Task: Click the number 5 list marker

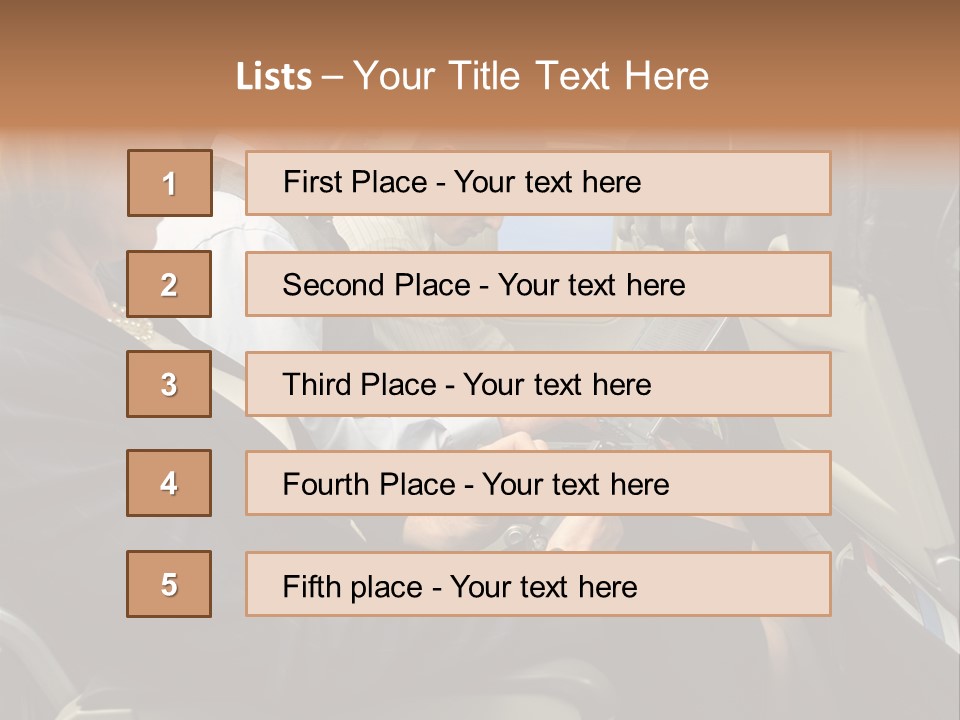Action: (x=170, y=584)
